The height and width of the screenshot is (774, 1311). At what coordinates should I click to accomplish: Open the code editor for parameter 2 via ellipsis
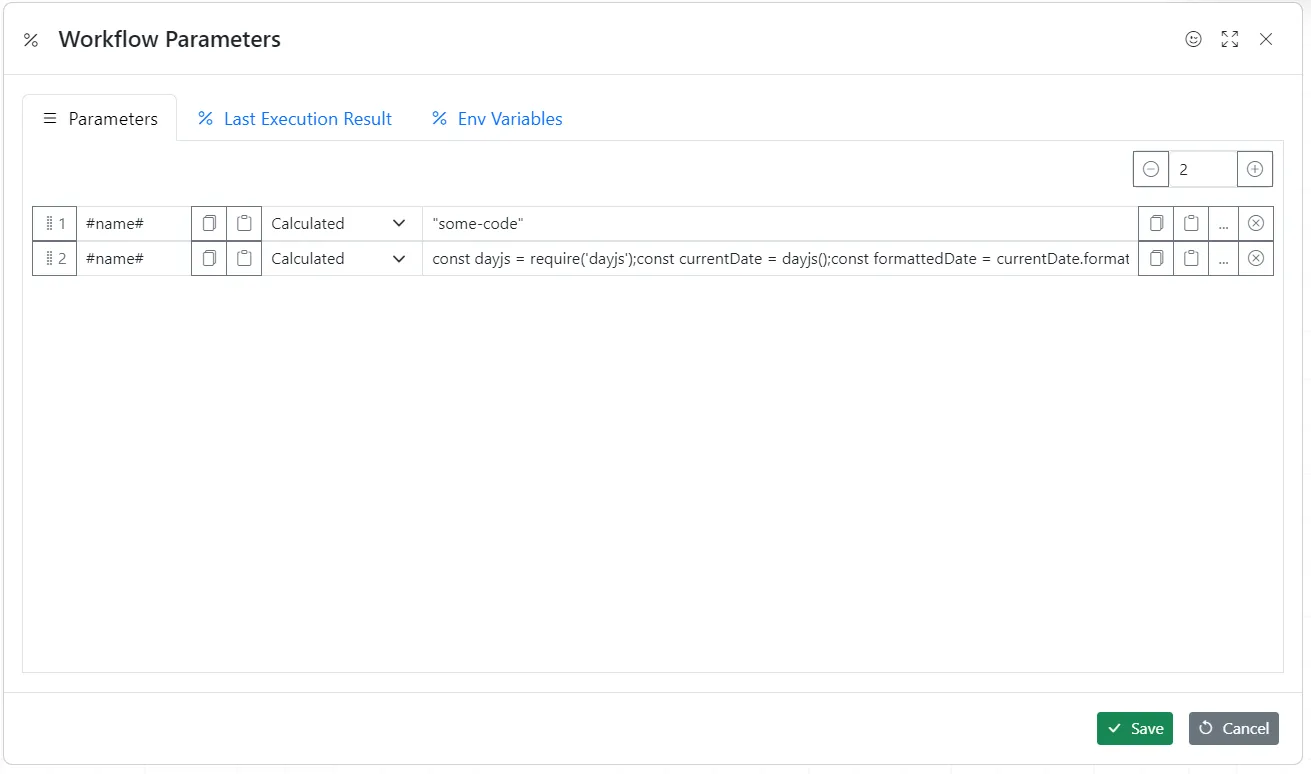1223,258
